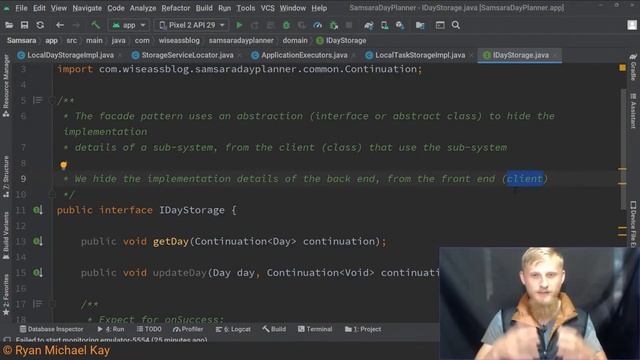Click the yellow lightbulb intention icon
640x360 pixels.
(x=64, y=165)
